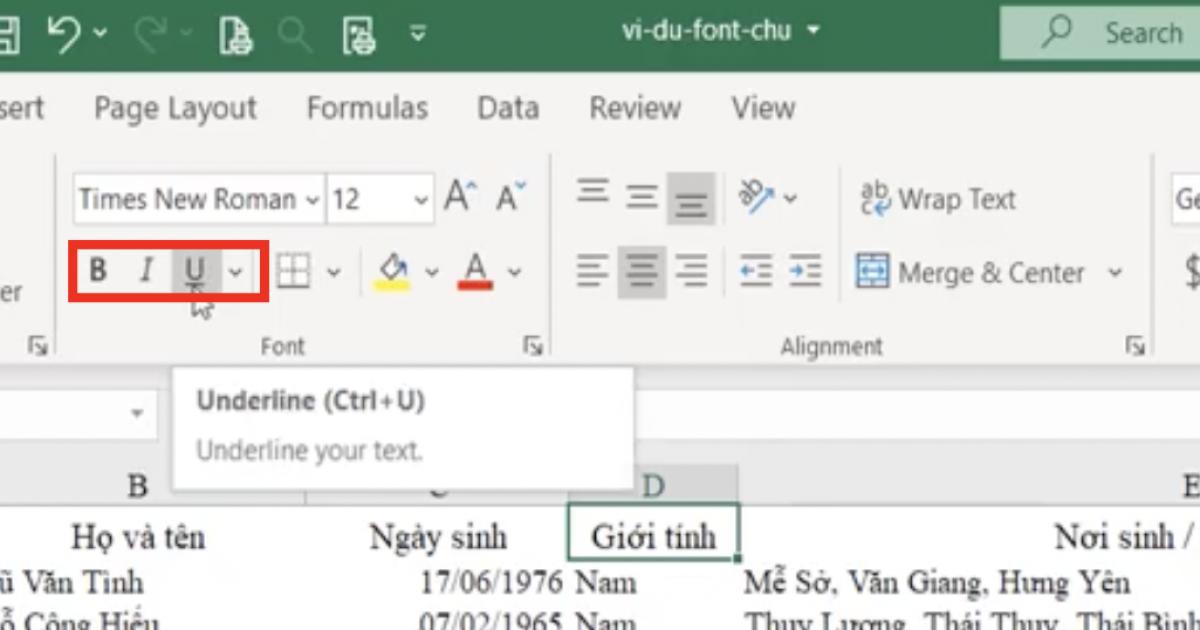The width and height of the screenshot is (1200, 630).
Task: Toggle Underline formatting
Action: click(195, 270)
